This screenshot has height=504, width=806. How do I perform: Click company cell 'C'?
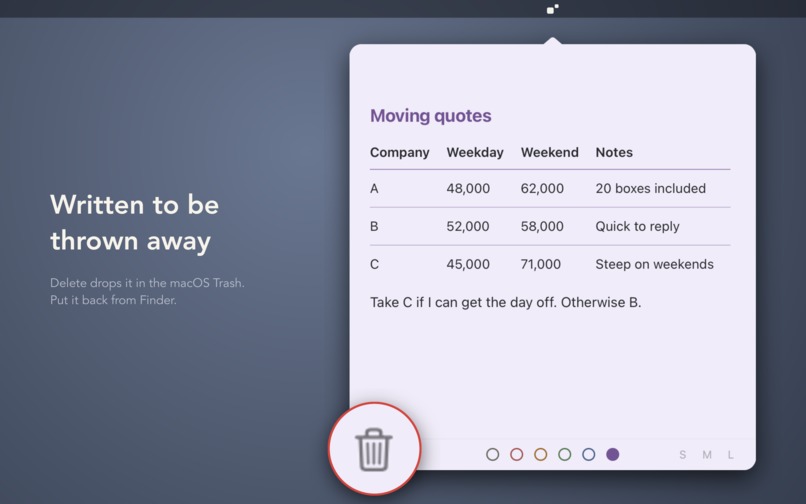click(x=374, y=264)
